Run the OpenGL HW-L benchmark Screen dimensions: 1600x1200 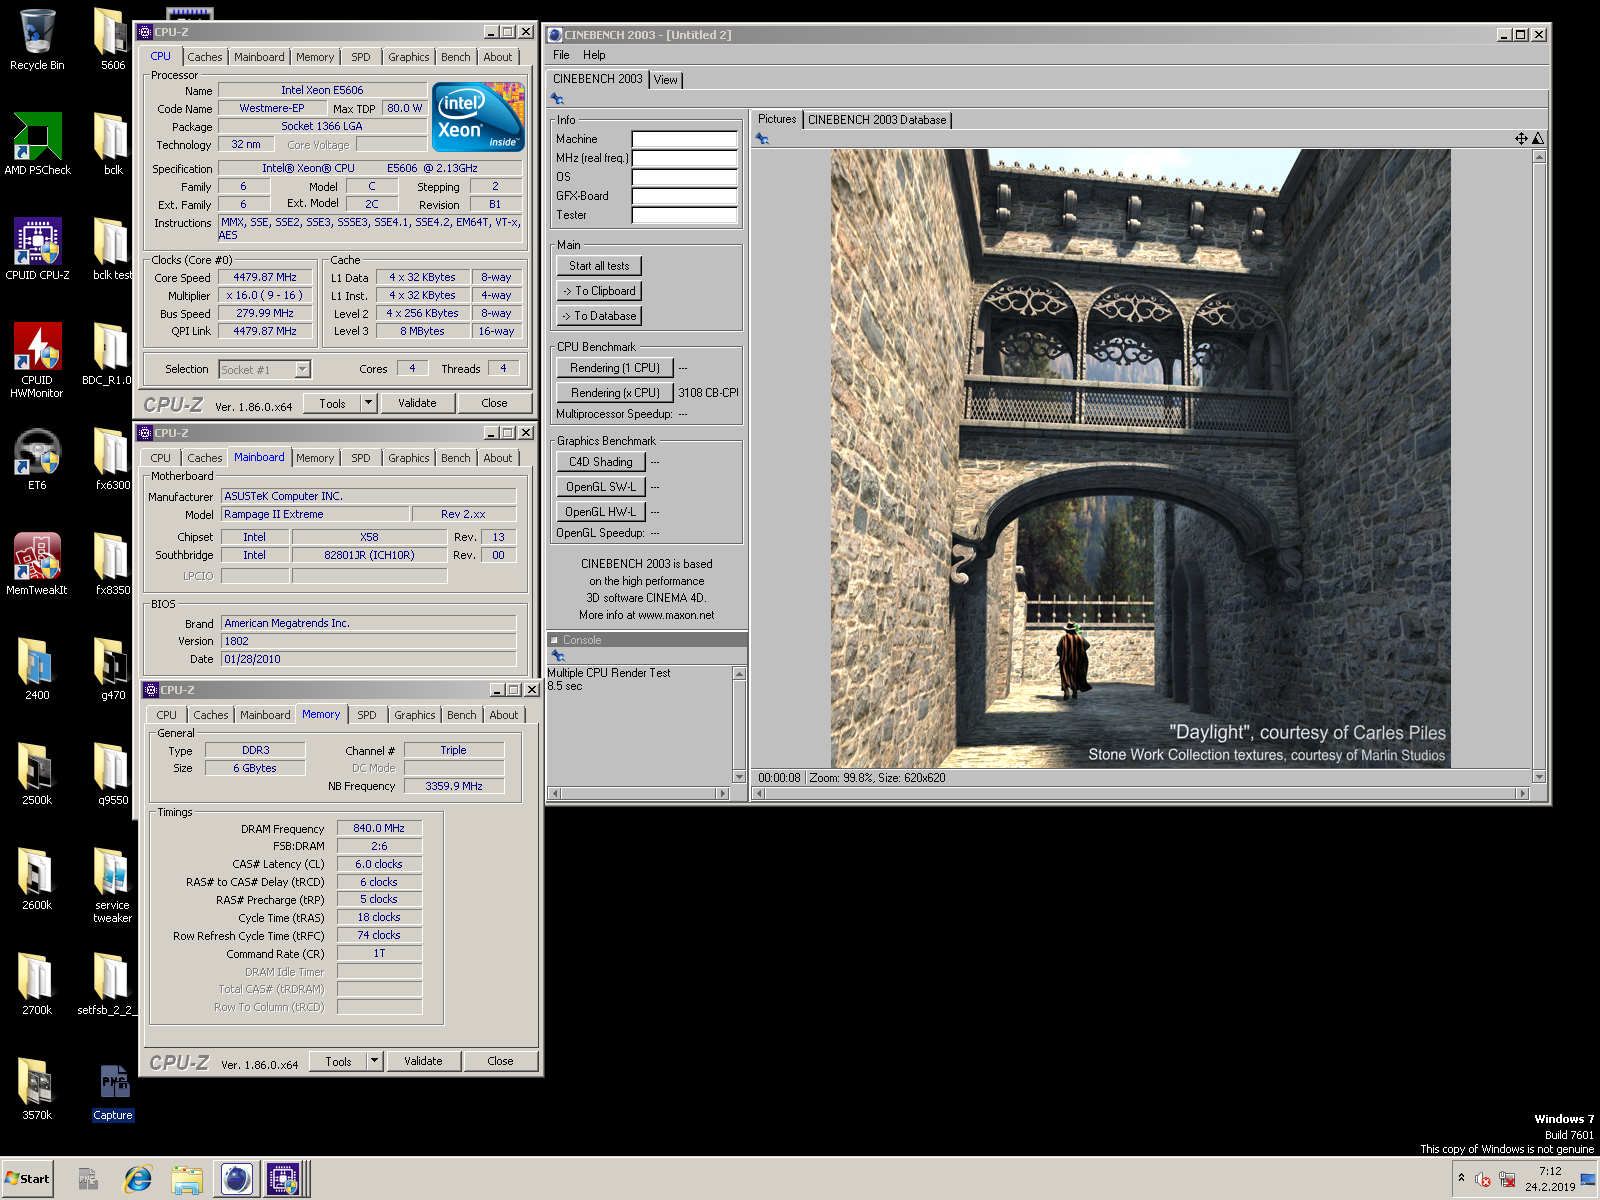[601, 512]
